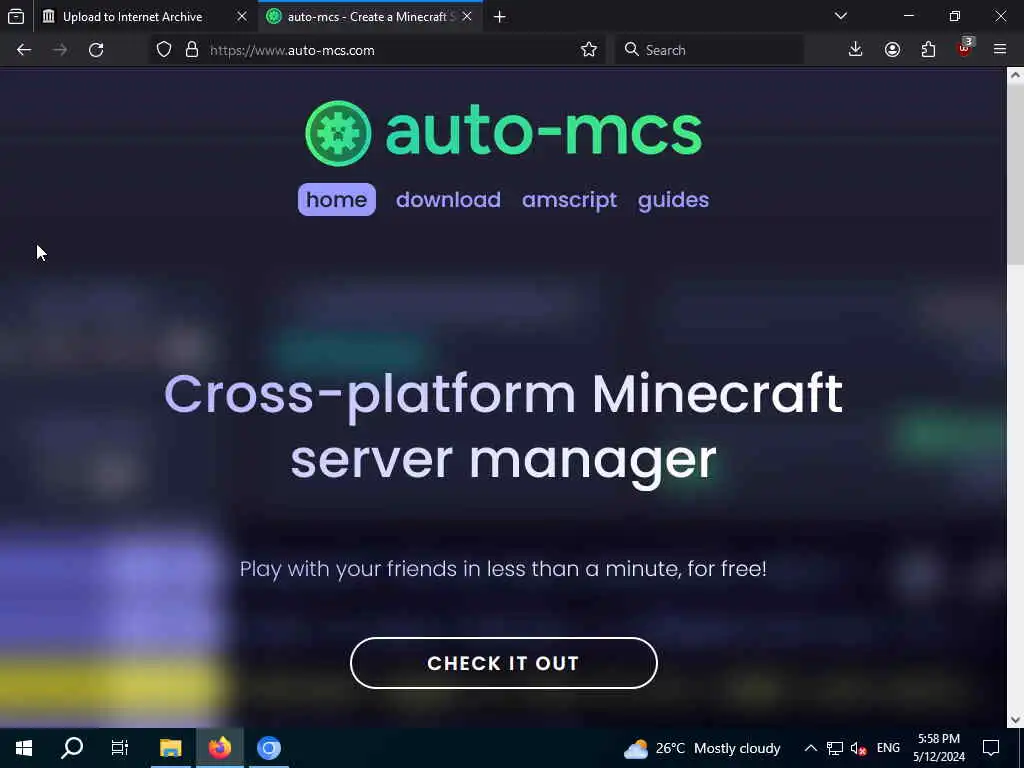Open the download page link
Image resolution: width=1024 pixels, height=768 pixels.
point(448,199)
